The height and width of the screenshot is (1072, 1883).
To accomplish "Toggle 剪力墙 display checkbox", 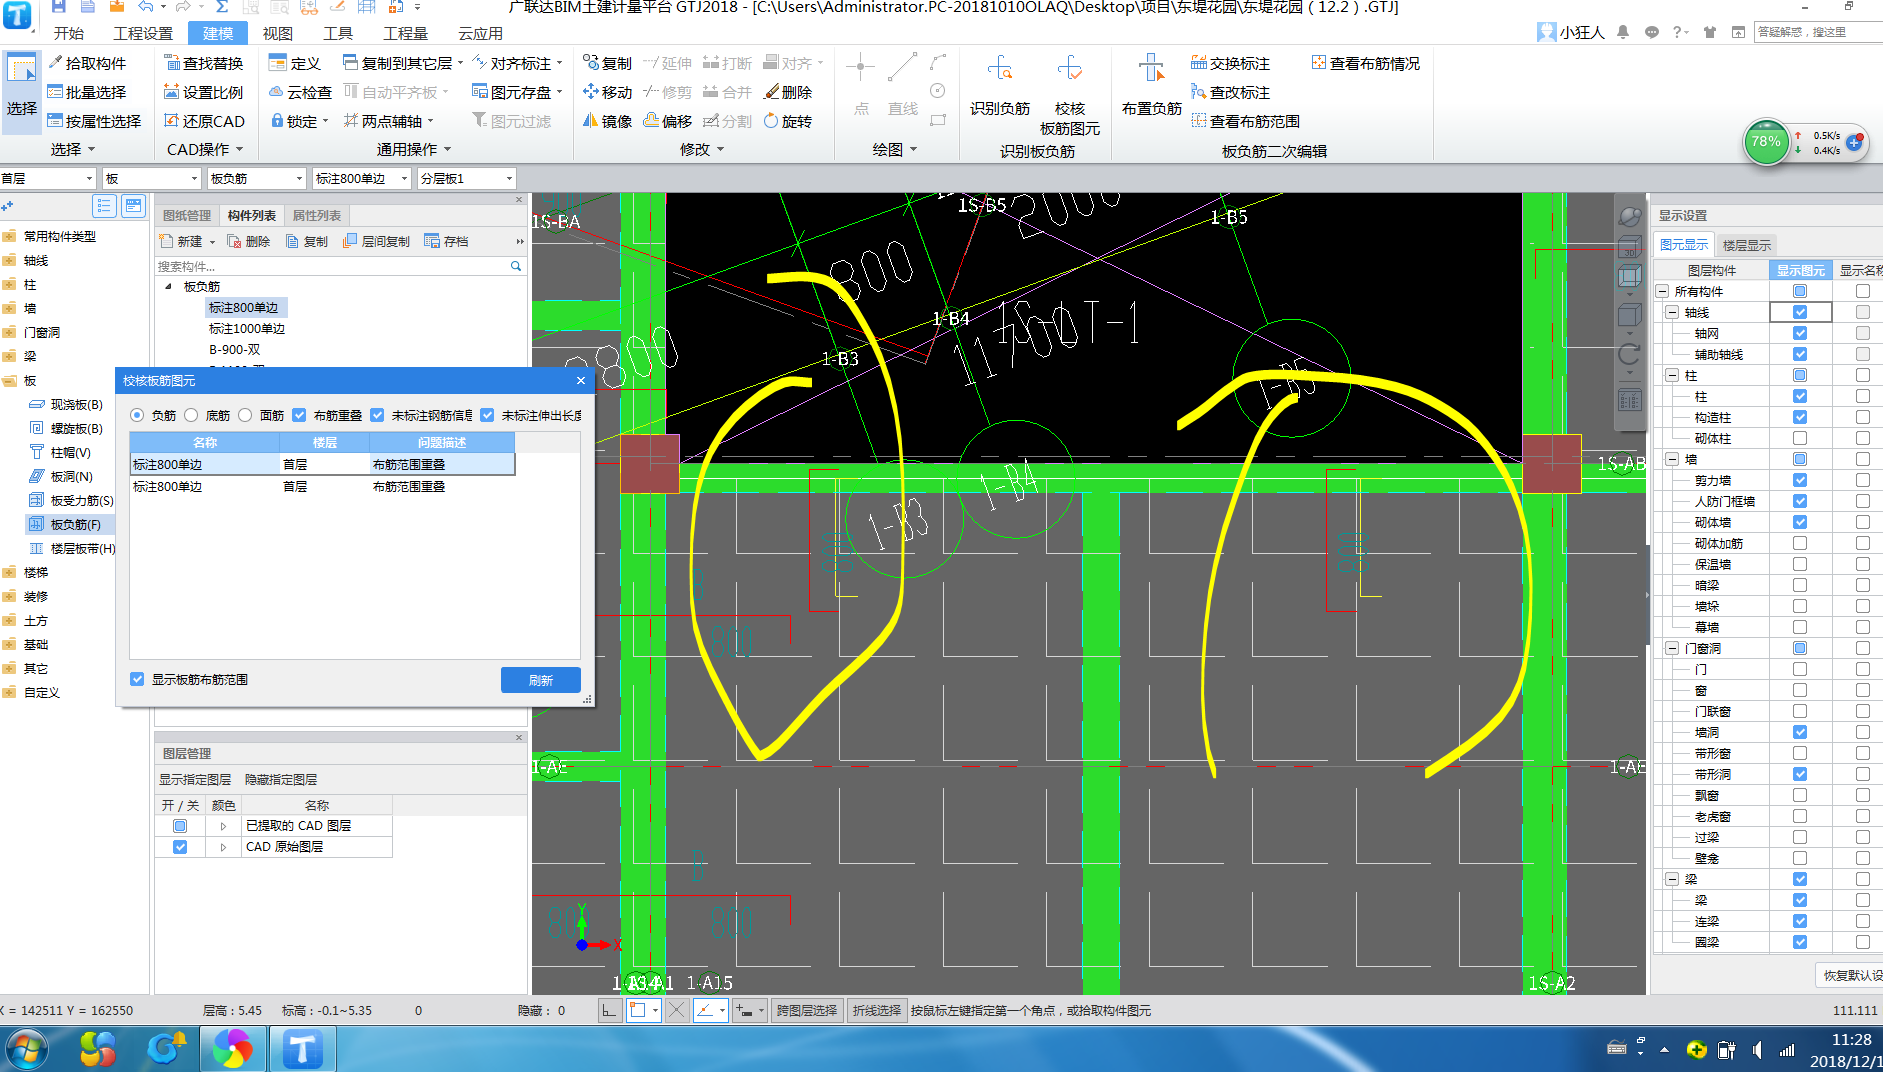I will point(1800,480).
